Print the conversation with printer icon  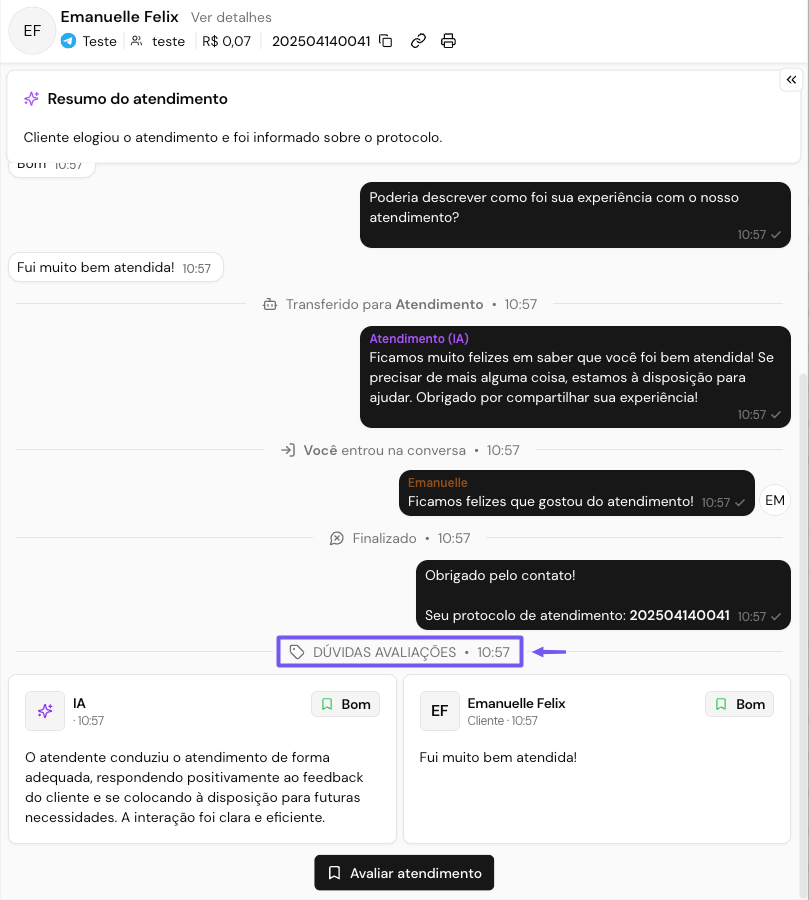(448, 41)
